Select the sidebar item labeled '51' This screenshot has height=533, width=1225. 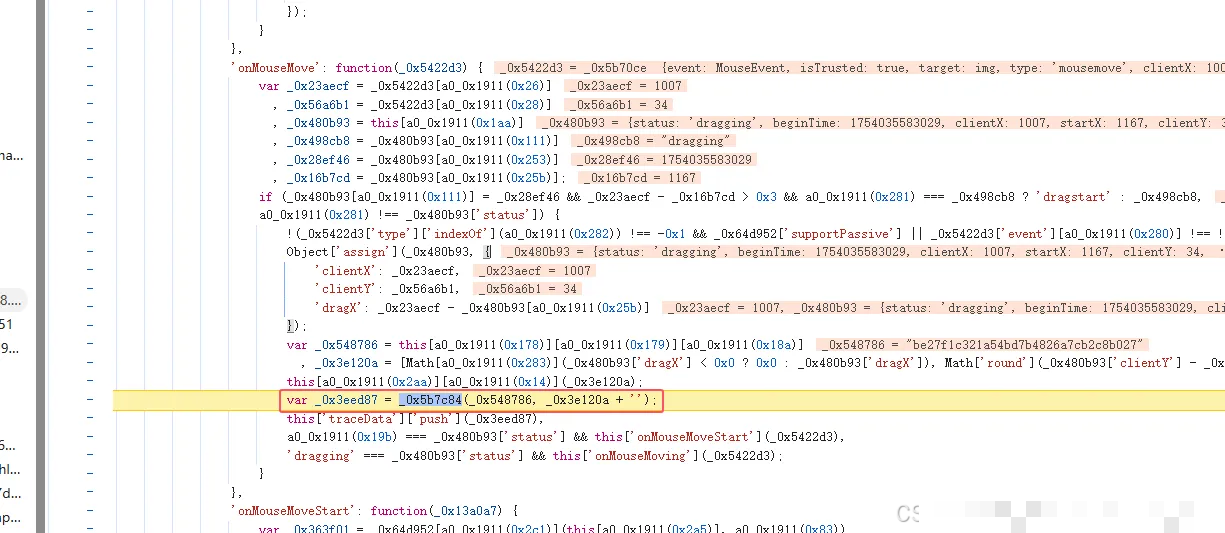tap(7, 324)
